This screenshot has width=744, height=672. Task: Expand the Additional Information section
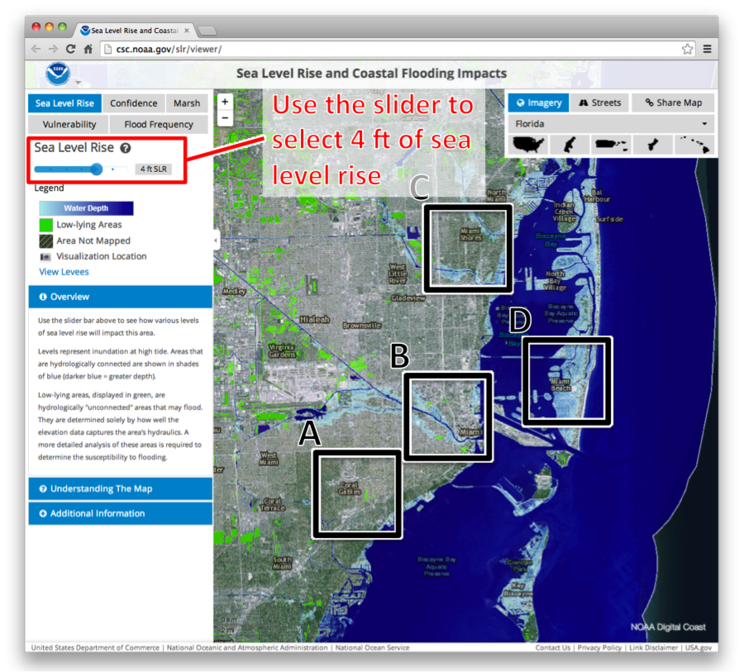(x=120, y=513)
